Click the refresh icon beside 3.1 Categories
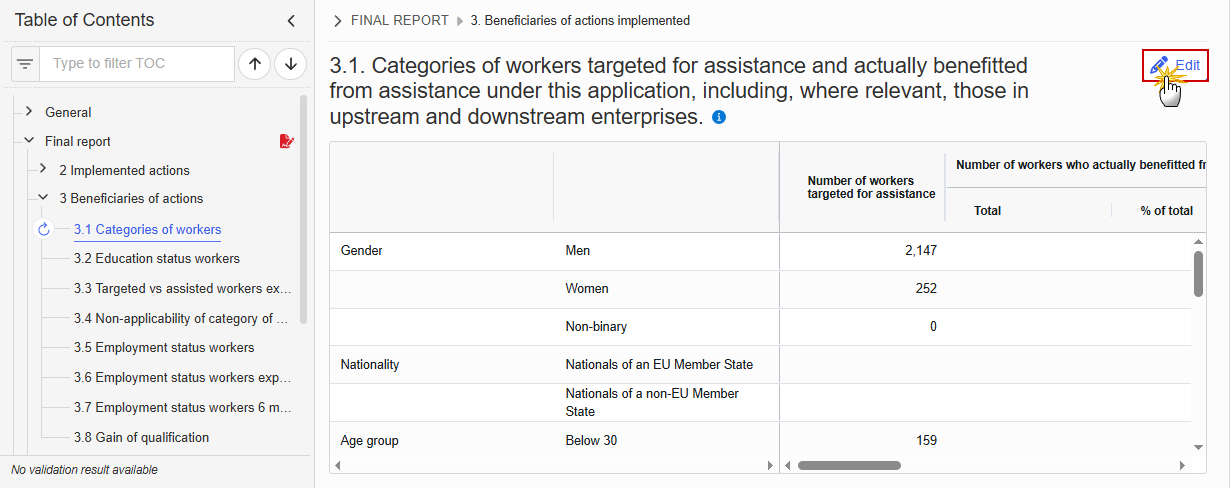 point(43,230)
